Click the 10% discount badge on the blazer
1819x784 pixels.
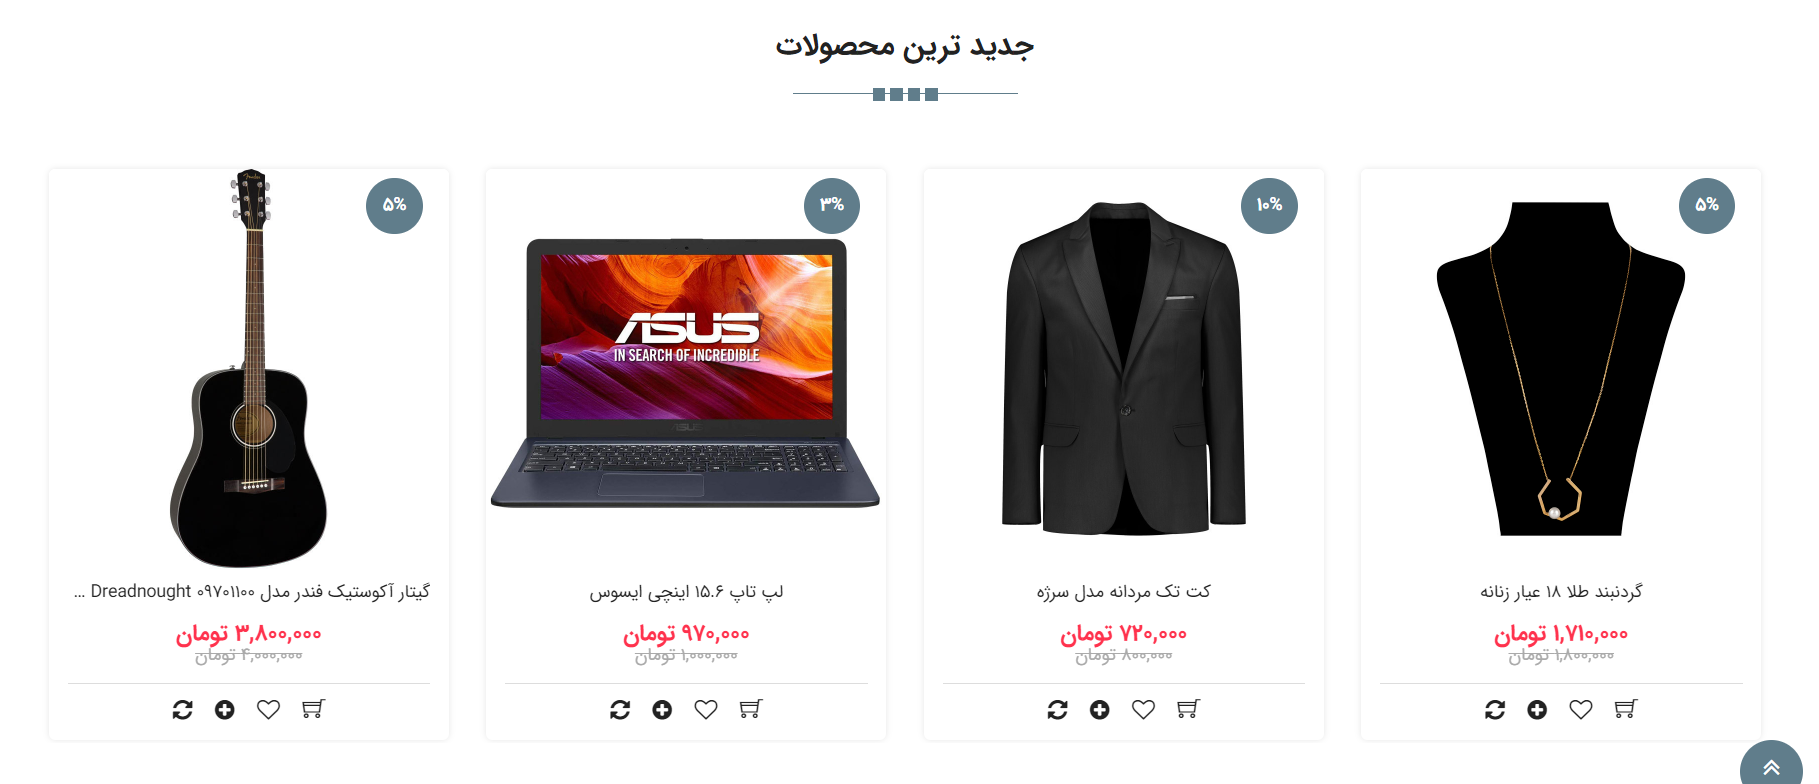(x=1269, y=205)
